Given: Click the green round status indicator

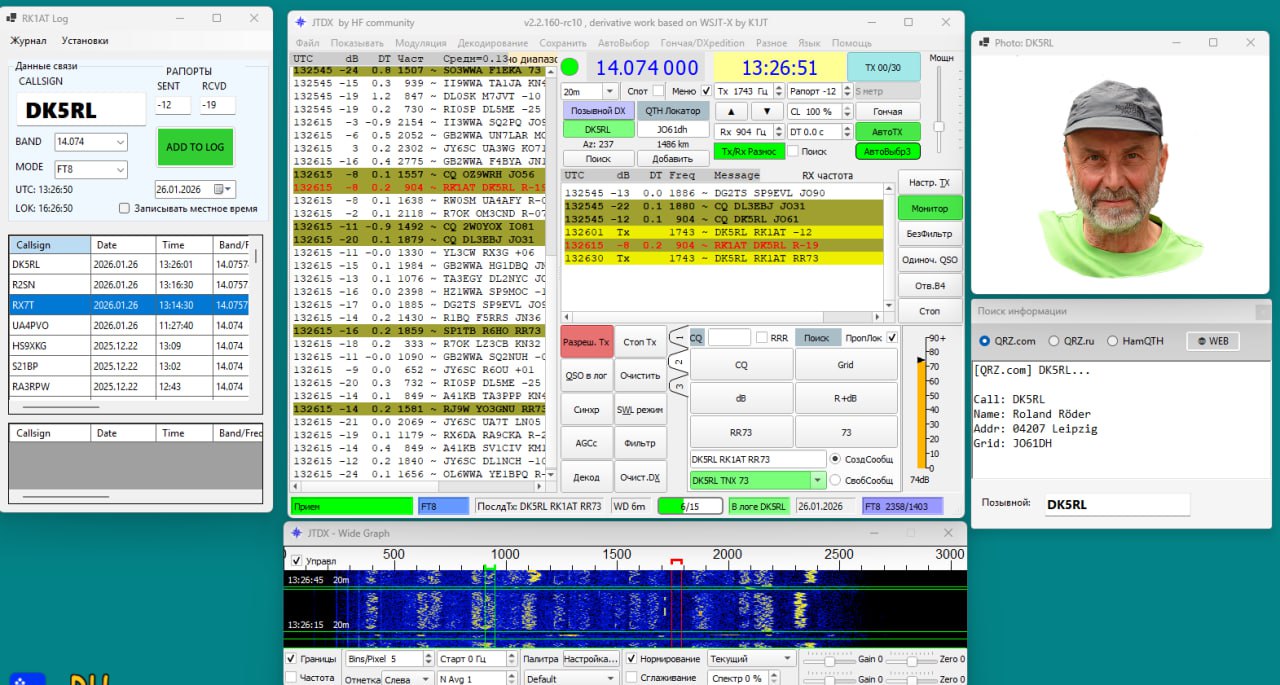Looking at the screenshot, I should pyautogui.click(x=570, y=67).
